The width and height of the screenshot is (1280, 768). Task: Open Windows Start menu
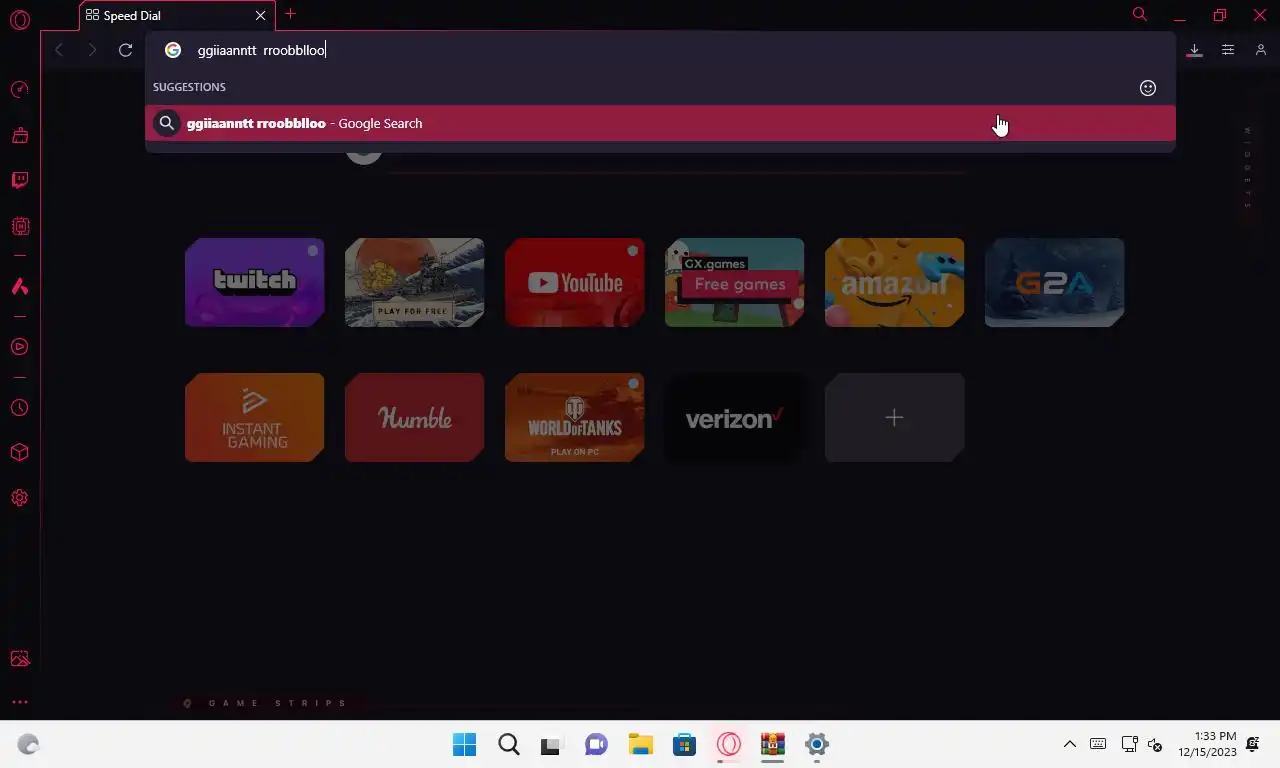tap(465, 744)
